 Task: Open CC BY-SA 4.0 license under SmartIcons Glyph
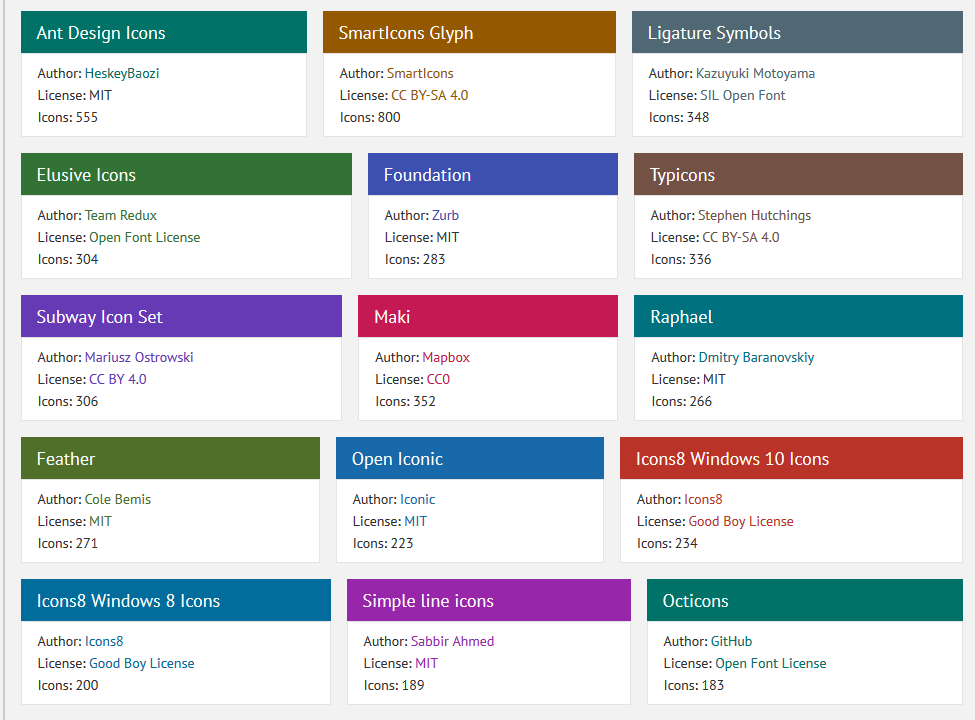[430, 95]
